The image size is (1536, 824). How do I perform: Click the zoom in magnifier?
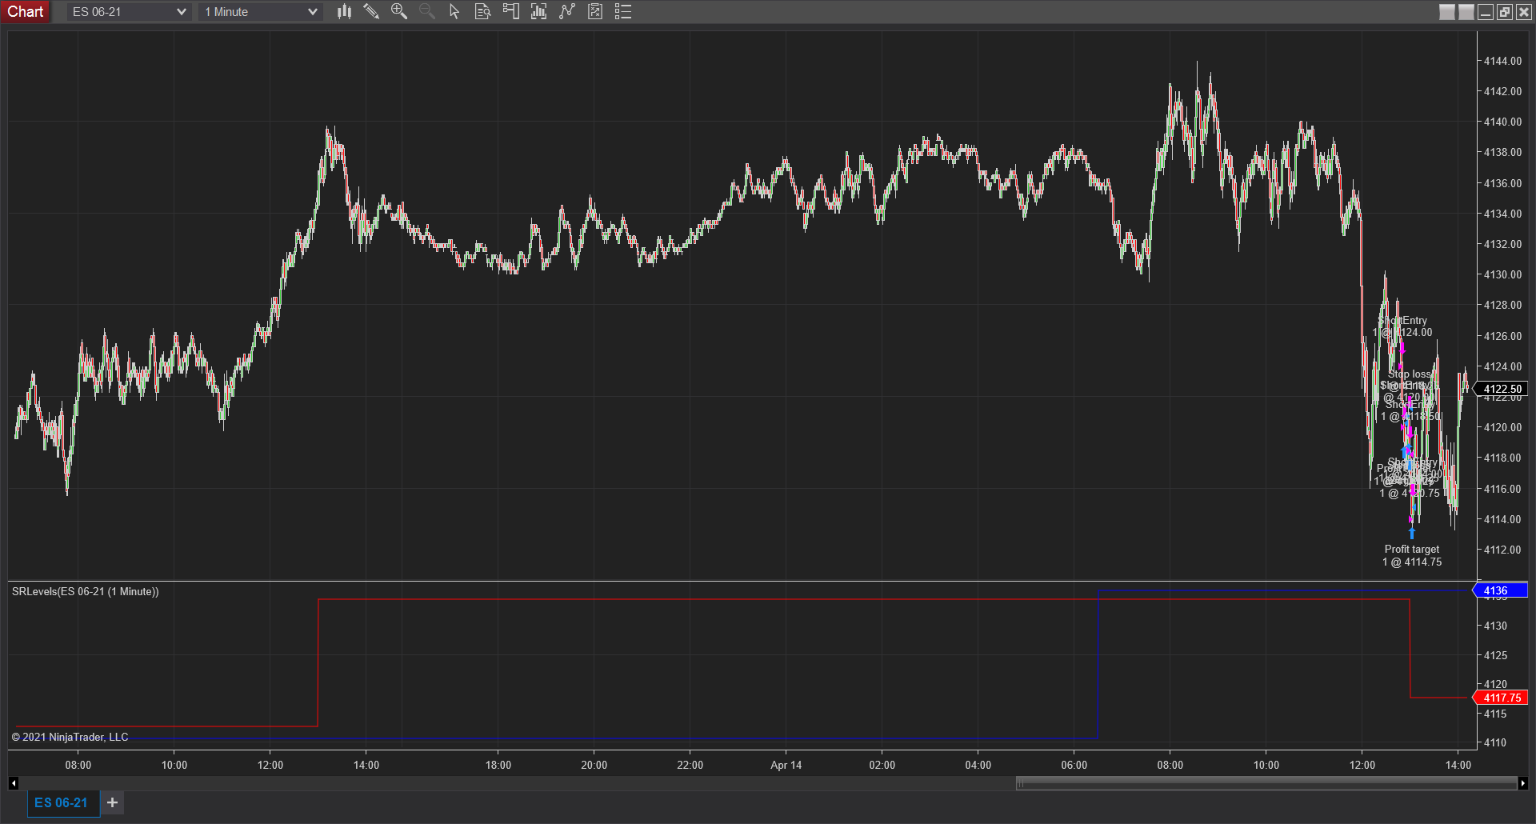399,12
